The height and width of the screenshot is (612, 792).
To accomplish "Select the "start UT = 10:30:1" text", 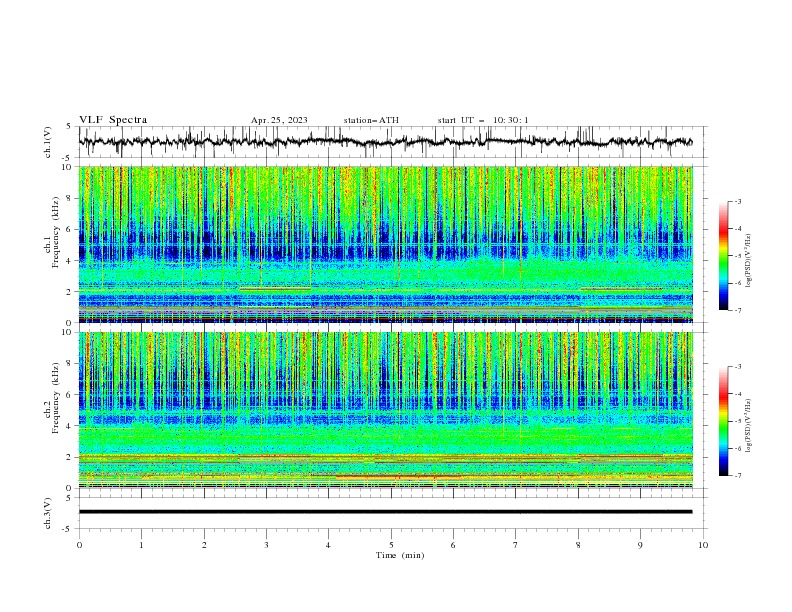I will tap(483, 120).
